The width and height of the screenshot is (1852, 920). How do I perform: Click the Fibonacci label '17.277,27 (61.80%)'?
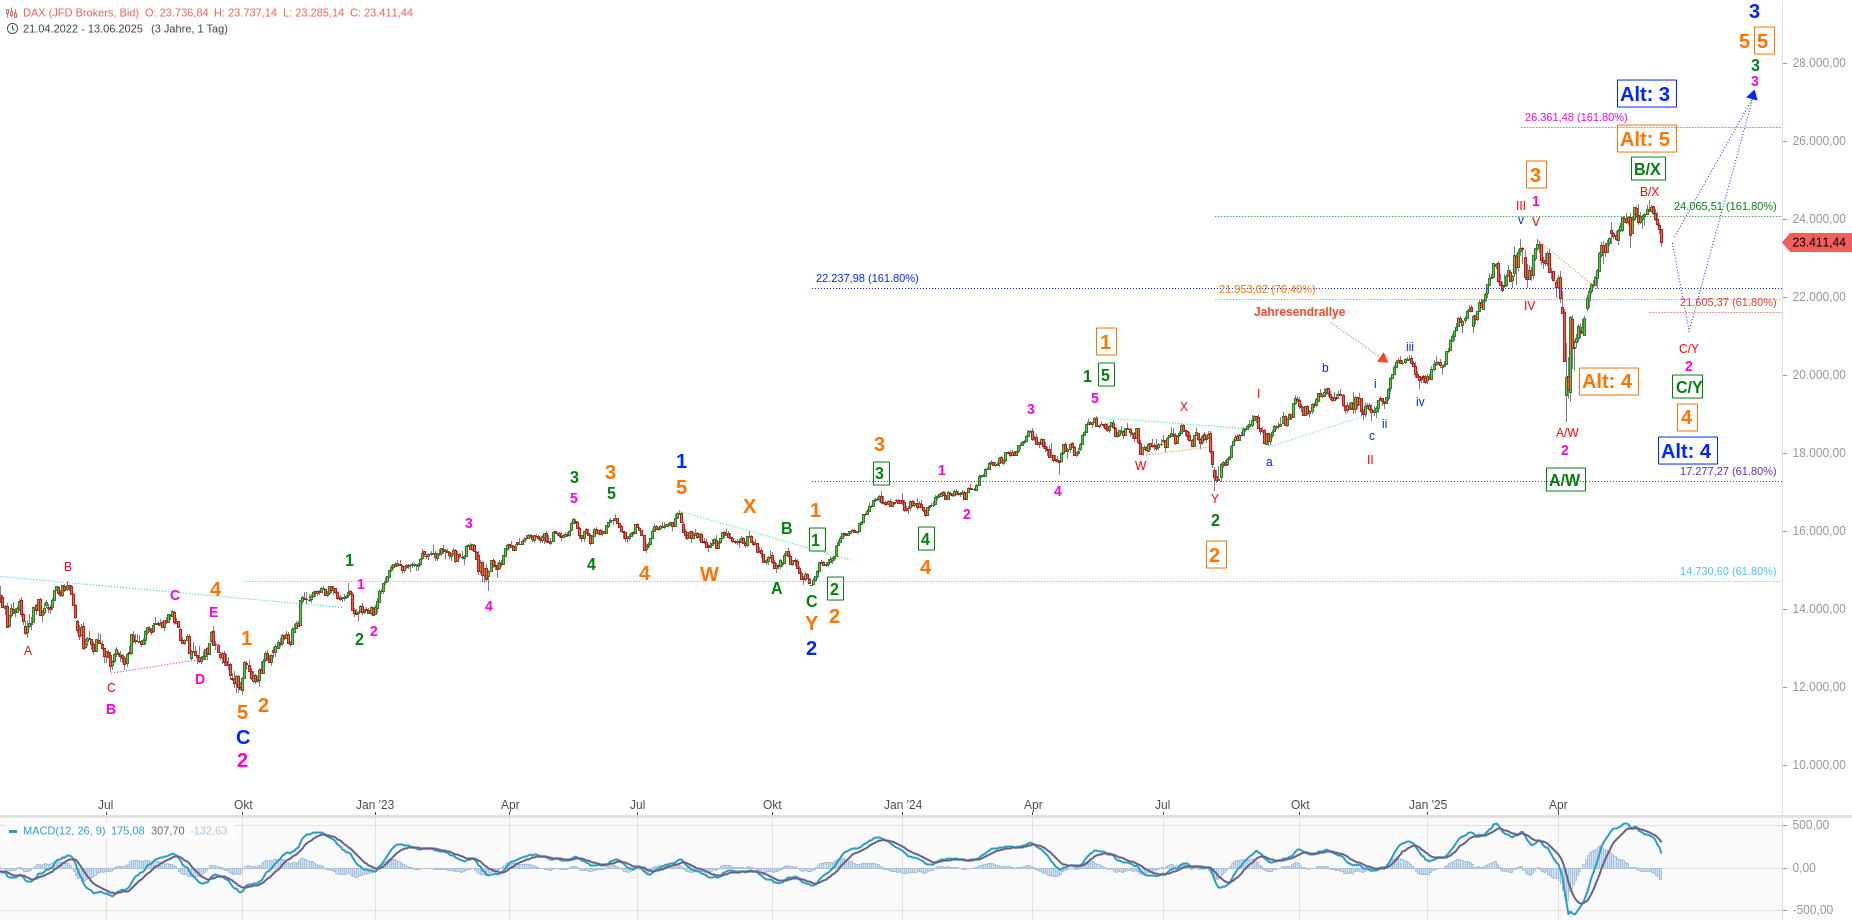point(1728,471)
